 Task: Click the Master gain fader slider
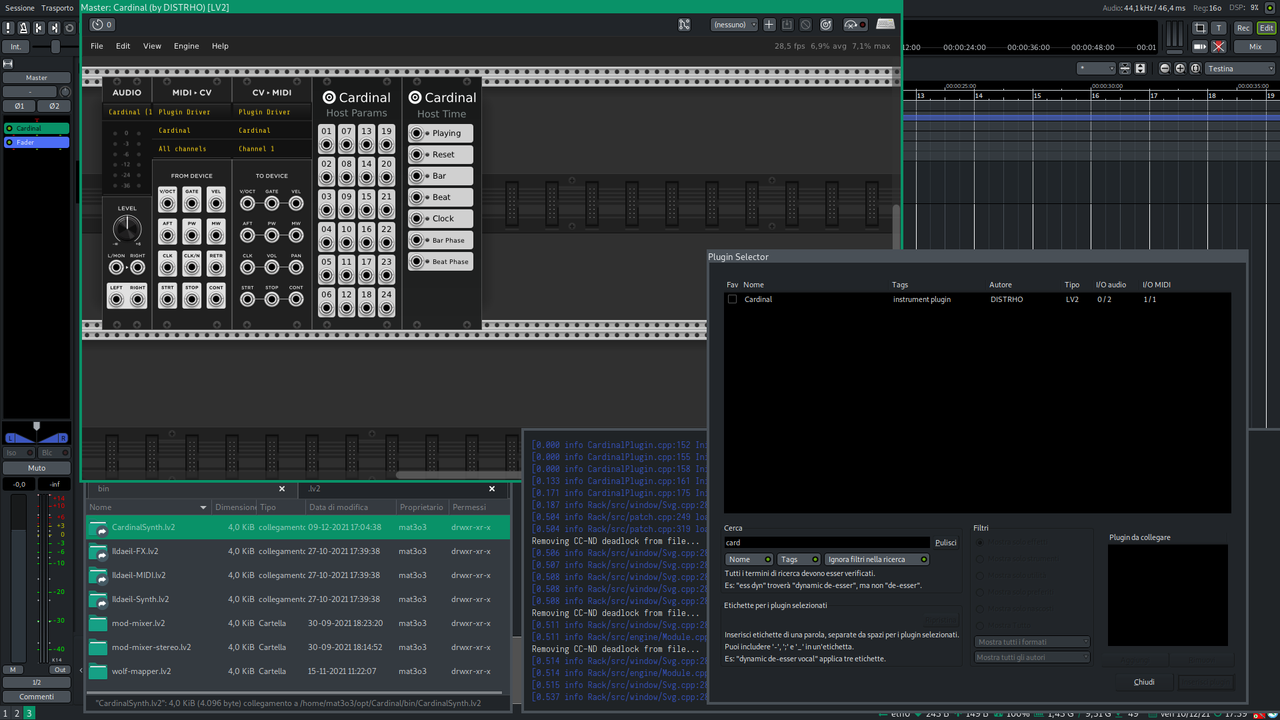click(x=17, y=580)
